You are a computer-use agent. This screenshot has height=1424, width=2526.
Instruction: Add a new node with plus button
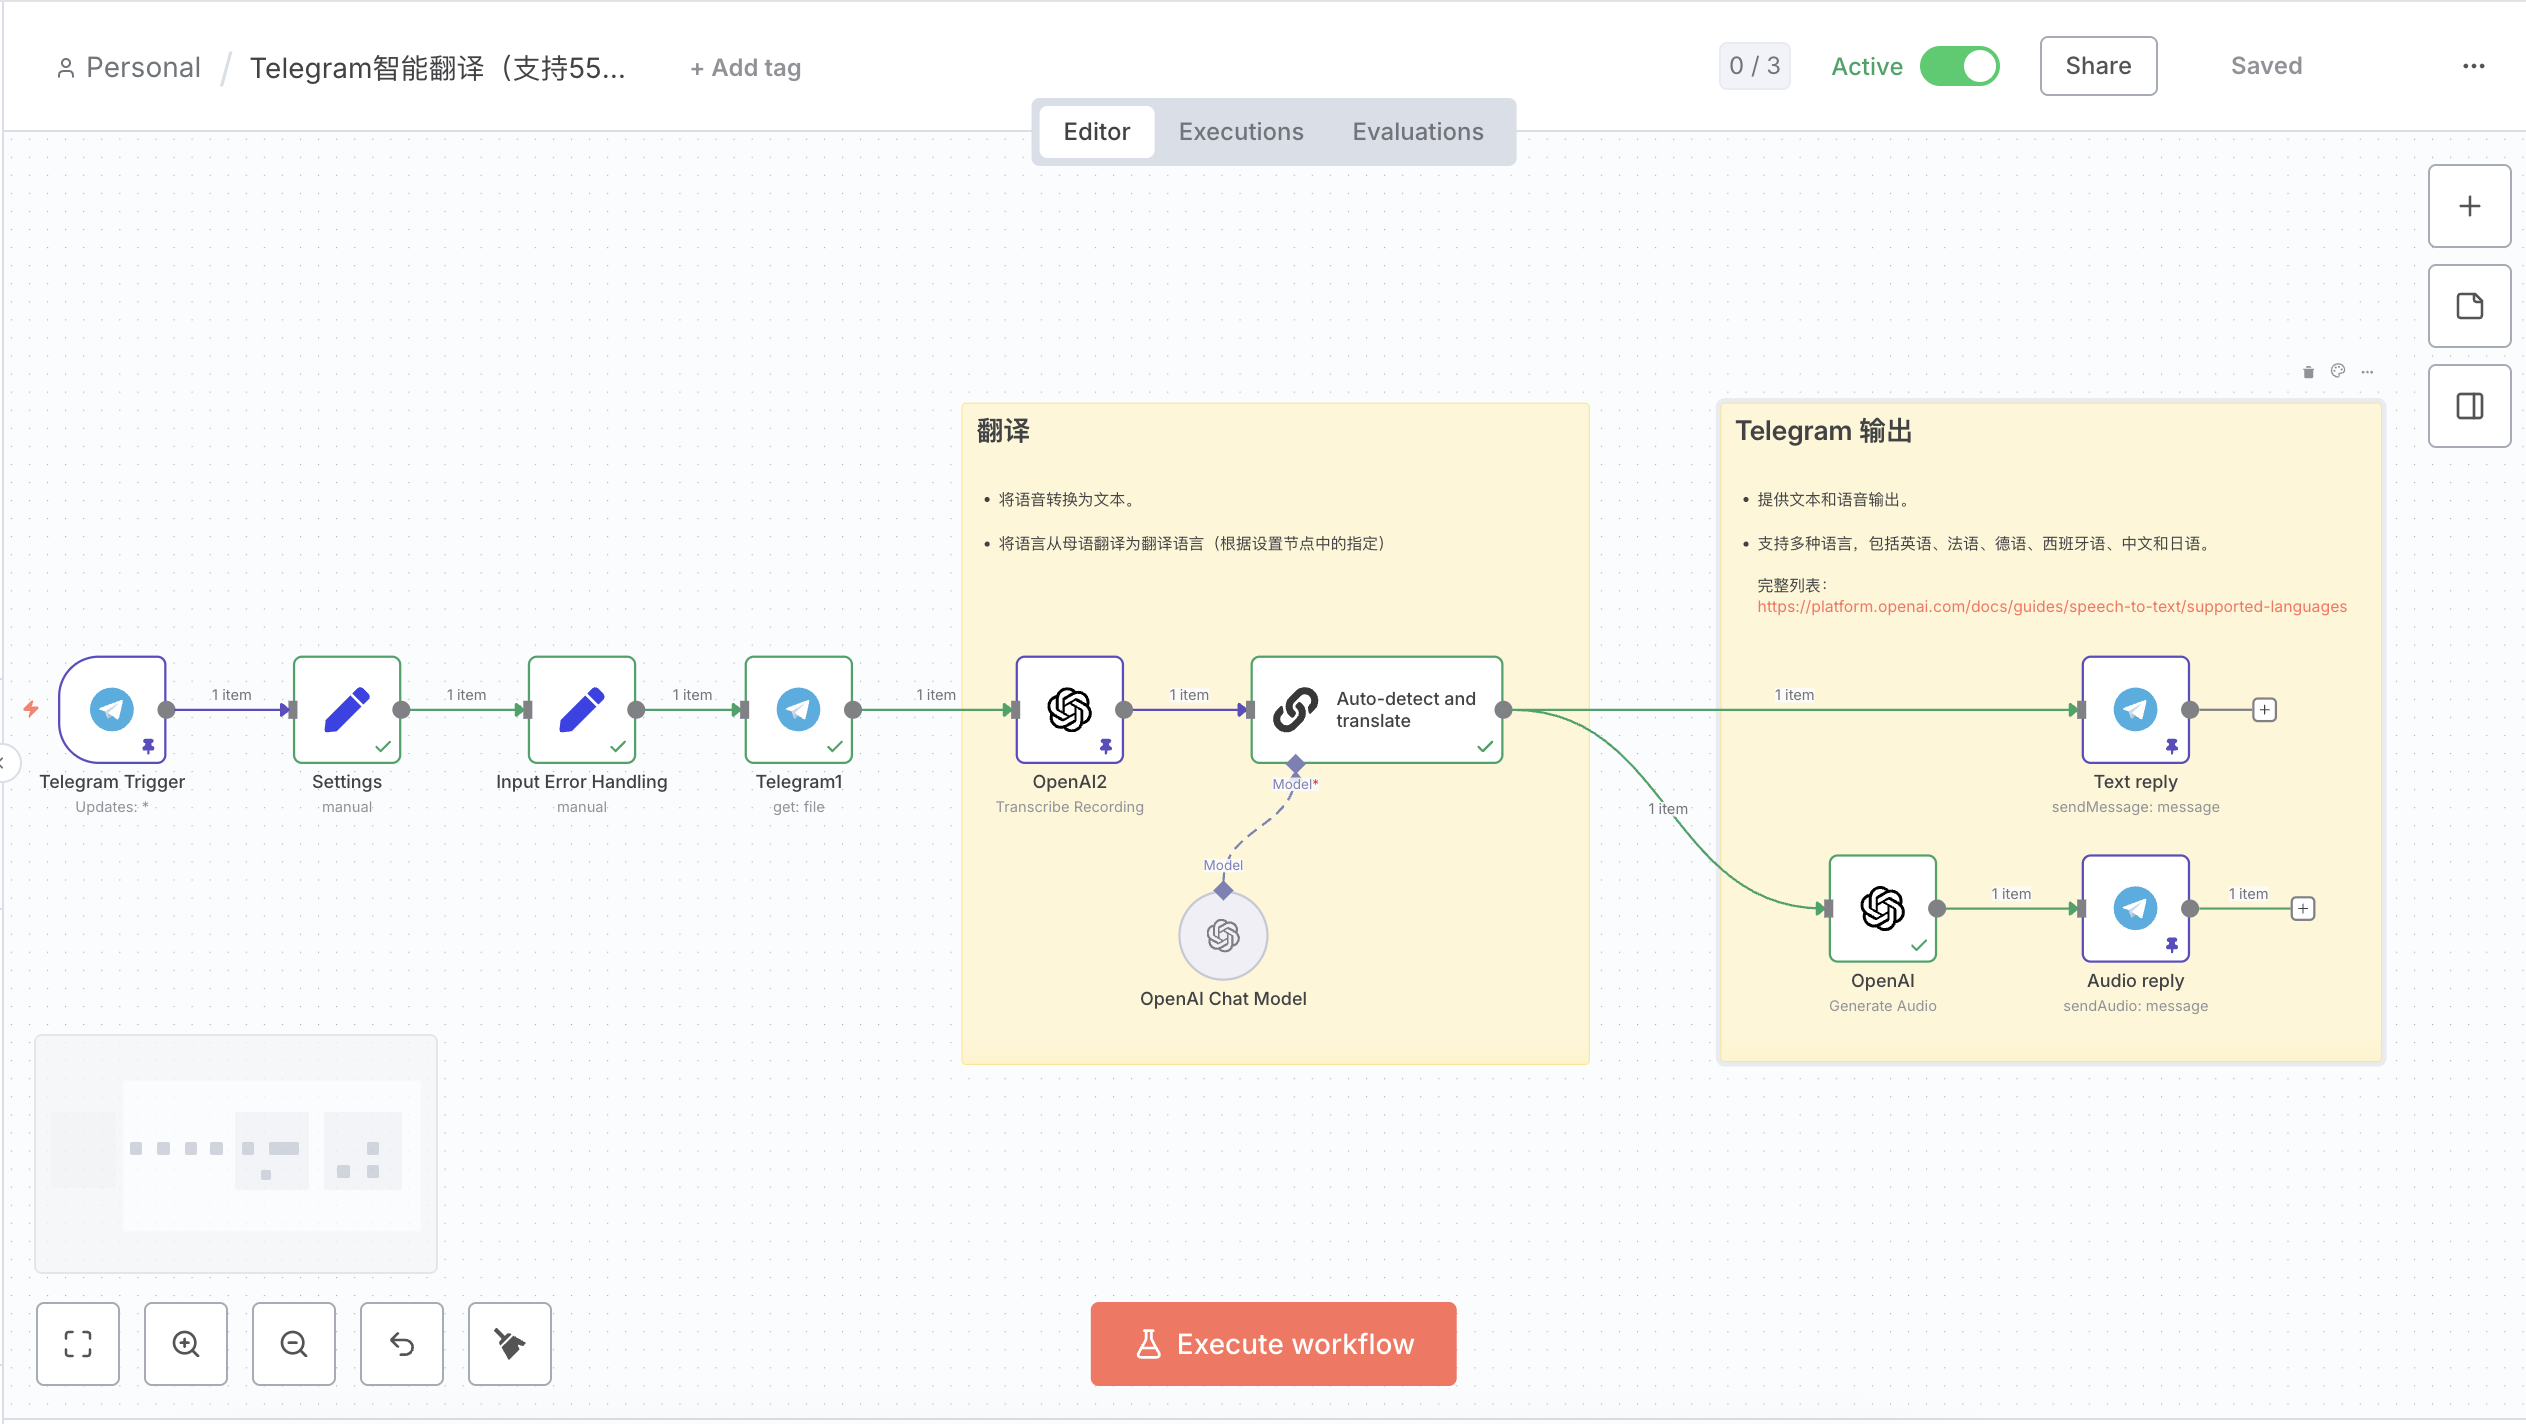2469,206
